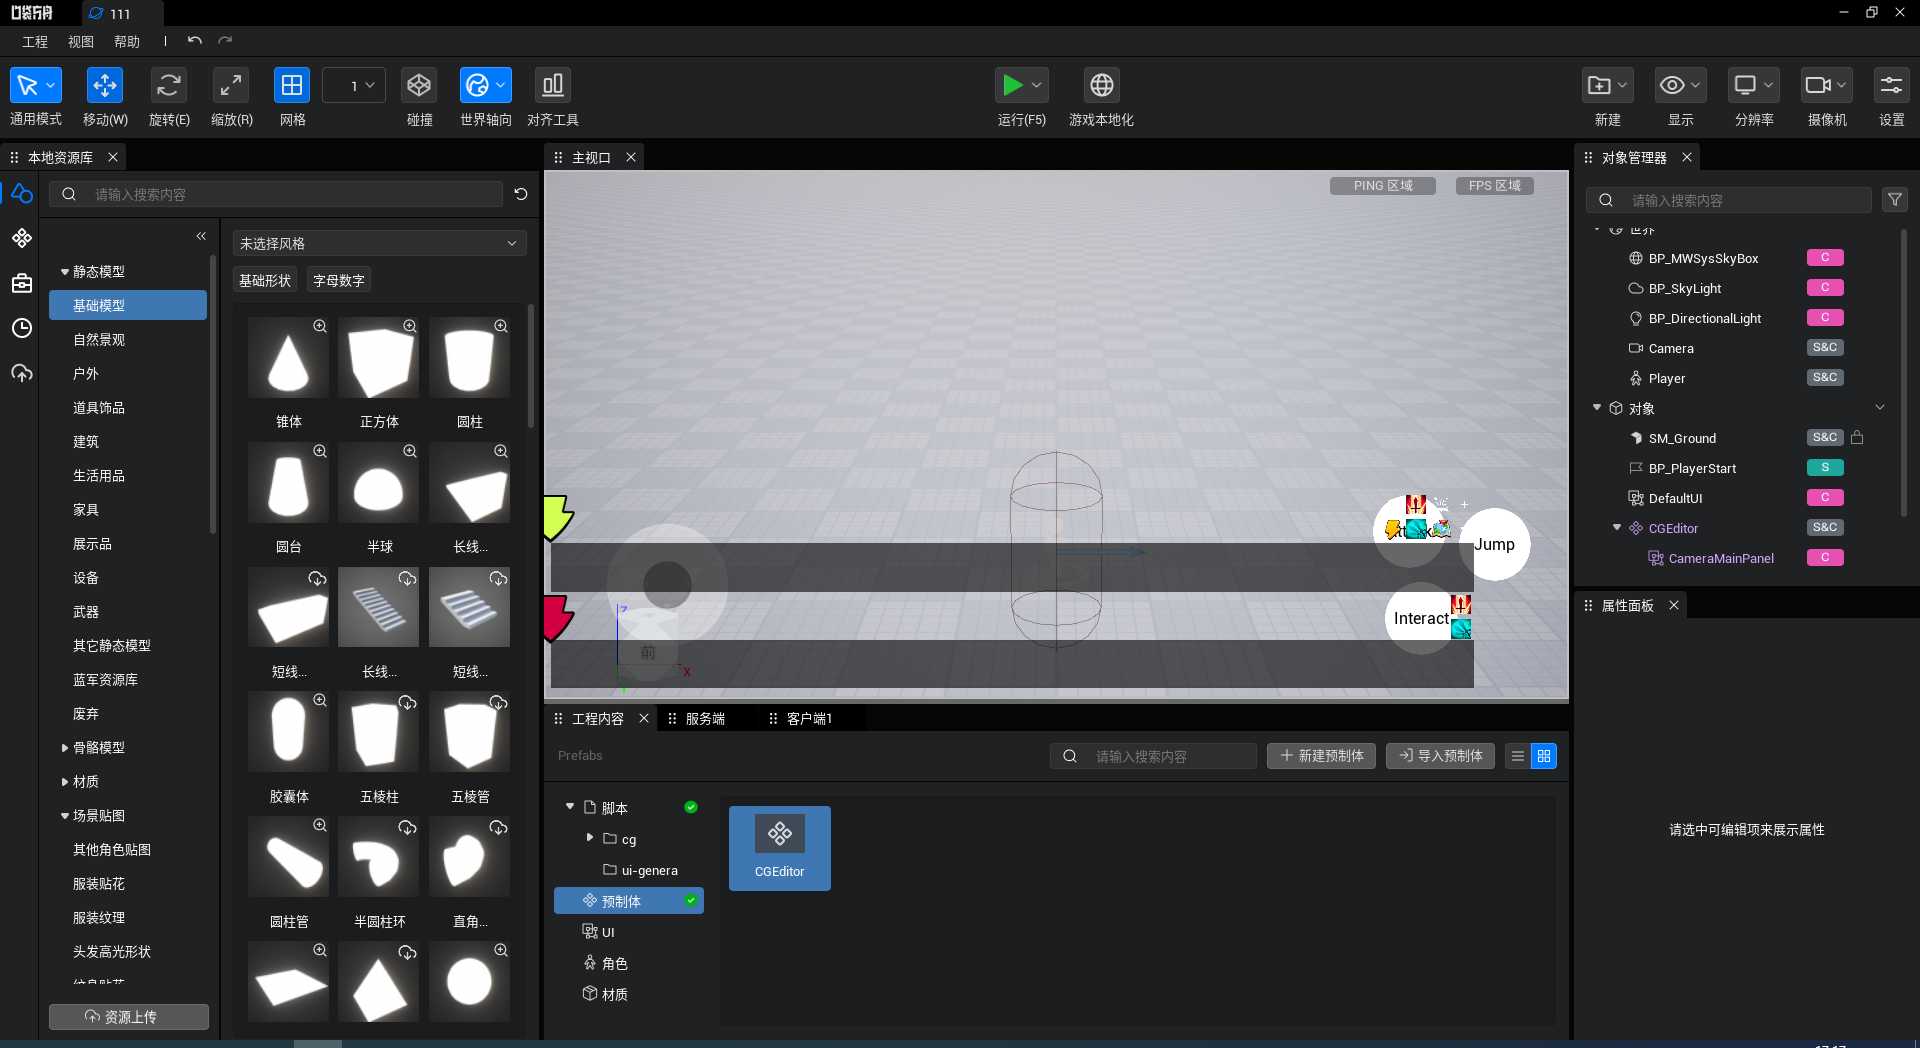Image resolution: width=1920 pixels, height=1048 pixels.
Task: Run the game with play button
Action: [x=1012, y=86]
